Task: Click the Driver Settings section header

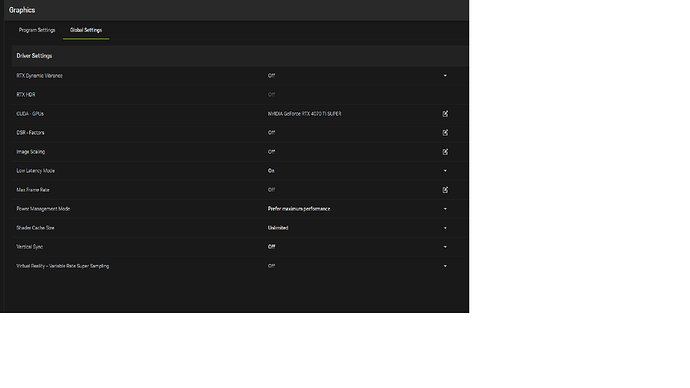Action: click(34, 56)
